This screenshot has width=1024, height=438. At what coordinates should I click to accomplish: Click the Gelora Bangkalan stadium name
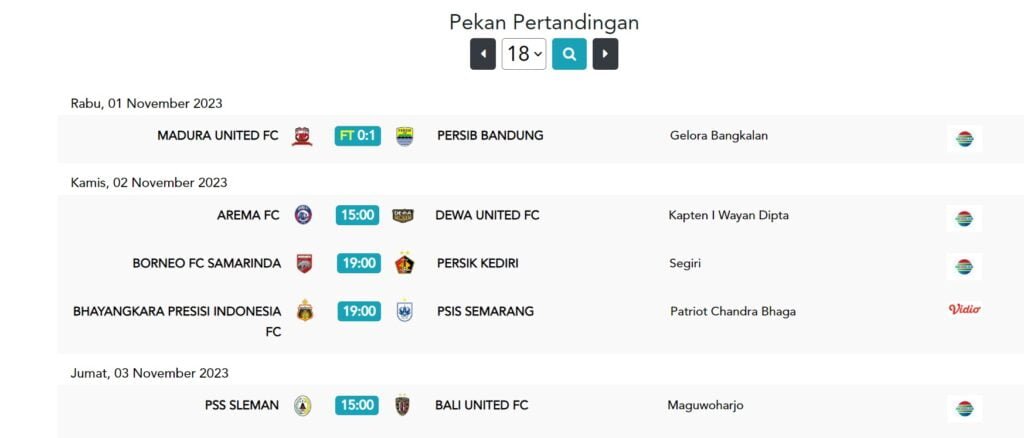click(x=718, y=136)
